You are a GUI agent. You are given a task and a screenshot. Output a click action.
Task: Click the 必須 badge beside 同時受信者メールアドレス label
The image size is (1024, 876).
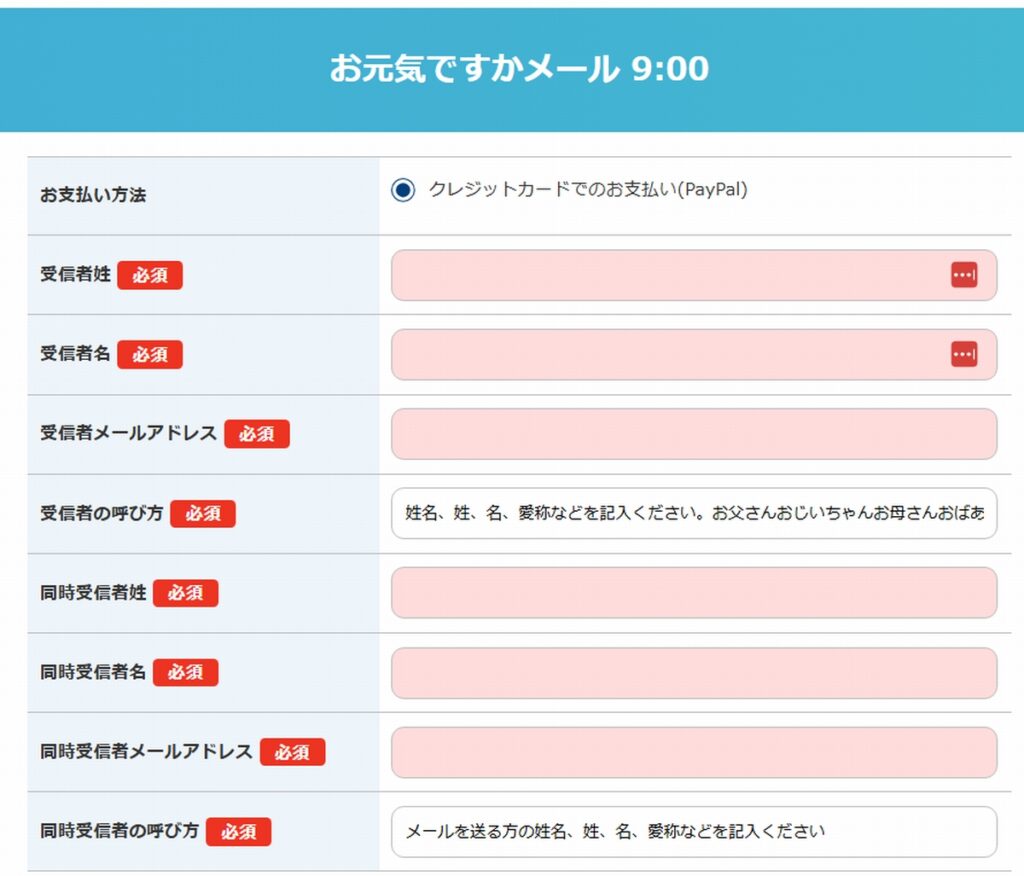[x=292, y=752]
